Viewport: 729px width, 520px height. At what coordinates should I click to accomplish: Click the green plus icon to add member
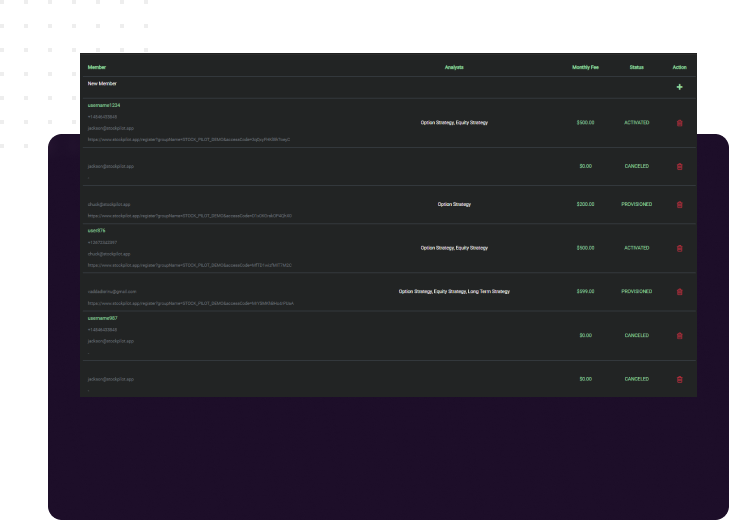pos(680,87)
